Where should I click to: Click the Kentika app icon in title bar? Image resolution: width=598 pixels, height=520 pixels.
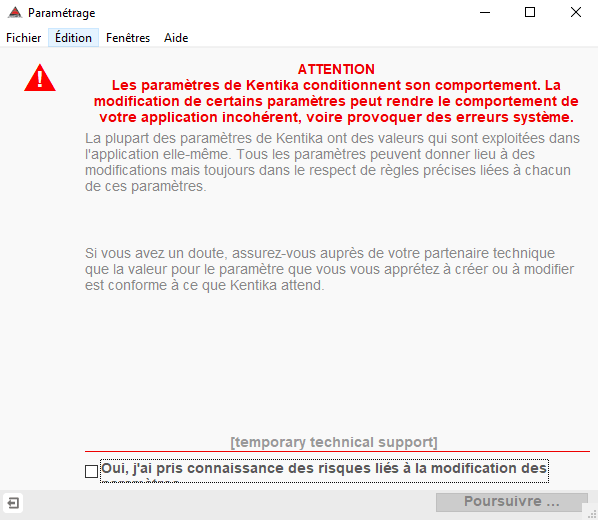[x=15, y=13]
